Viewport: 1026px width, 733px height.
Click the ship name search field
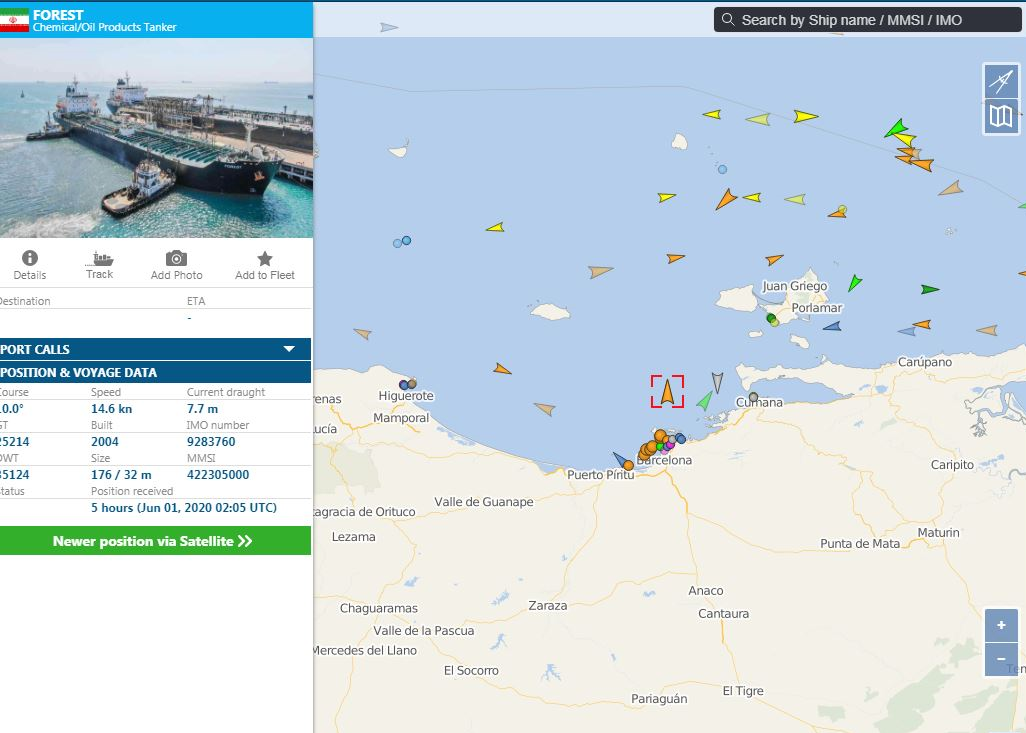pos(860,20)
